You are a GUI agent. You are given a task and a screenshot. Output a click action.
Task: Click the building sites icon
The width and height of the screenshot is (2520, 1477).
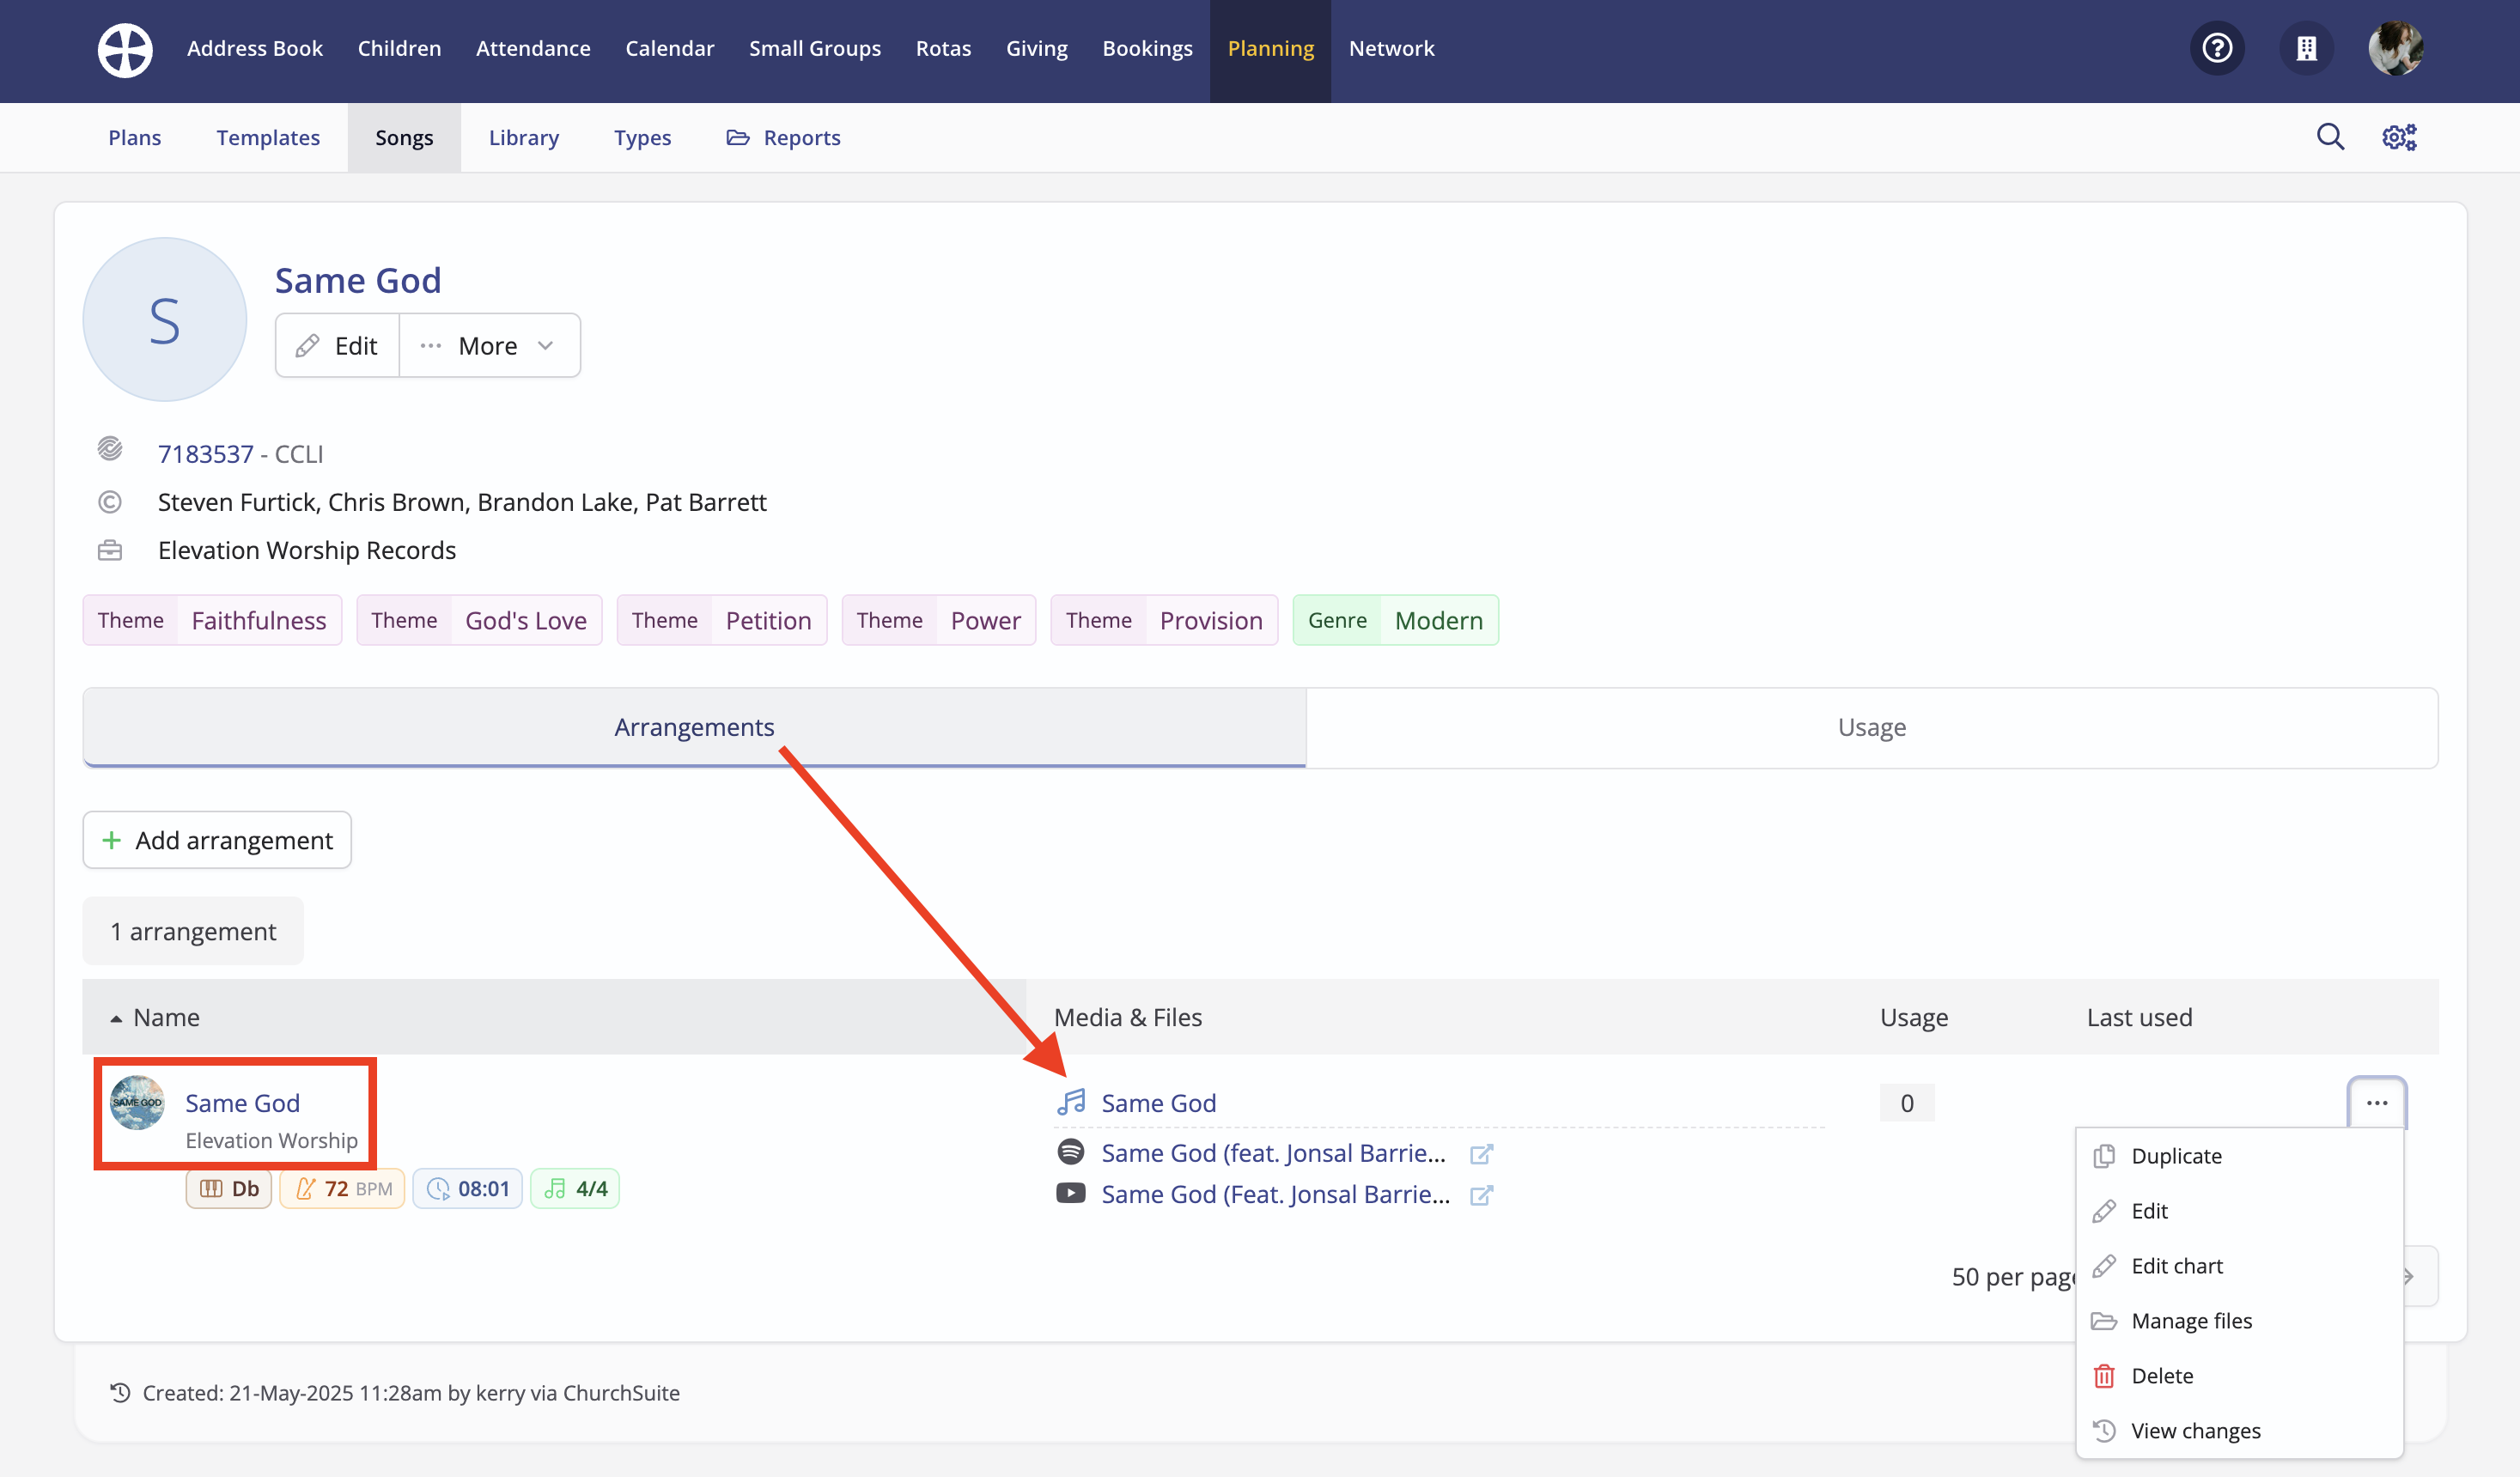pos(2306,48)
